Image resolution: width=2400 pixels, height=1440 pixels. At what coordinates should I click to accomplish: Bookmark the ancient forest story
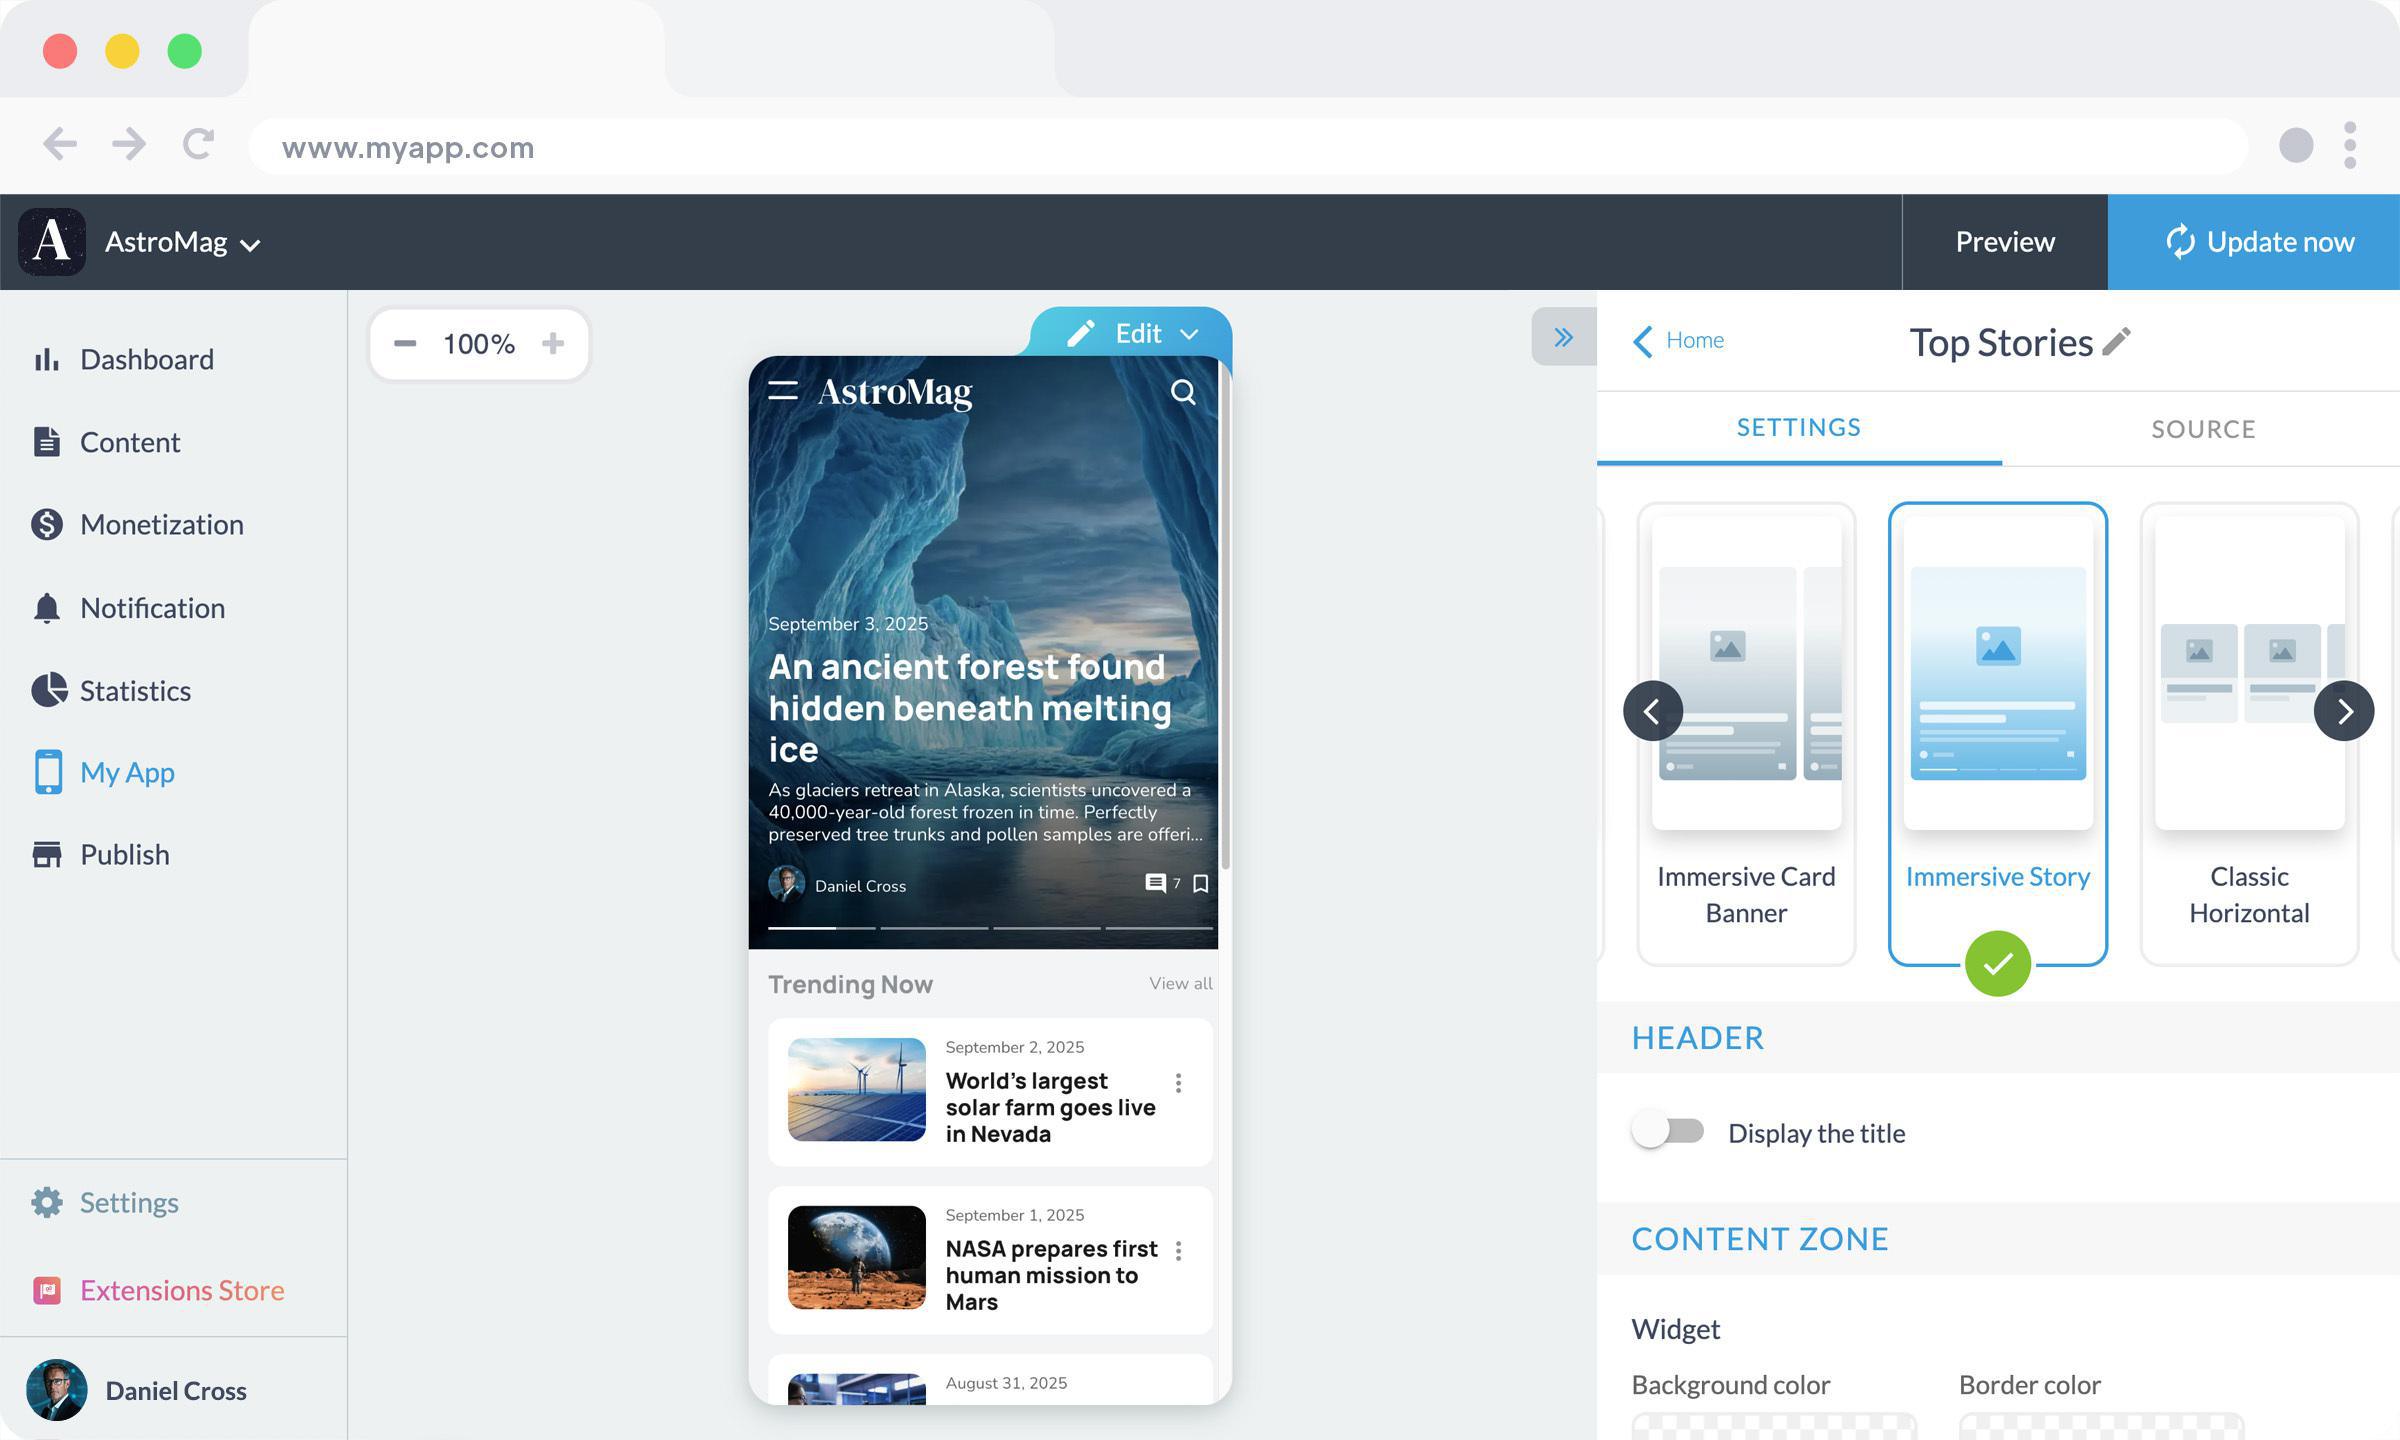[1201, 884]
